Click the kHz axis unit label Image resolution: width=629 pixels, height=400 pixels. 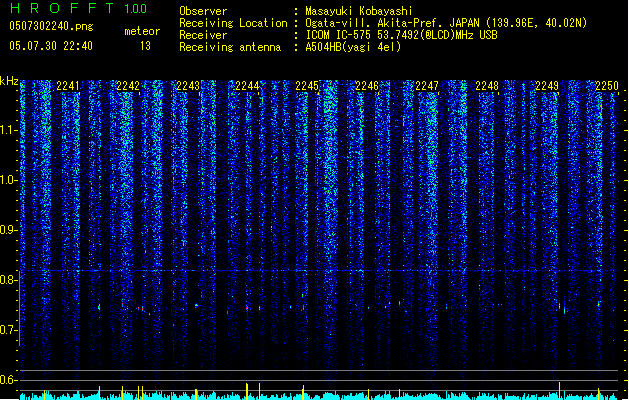coord(9,81)
